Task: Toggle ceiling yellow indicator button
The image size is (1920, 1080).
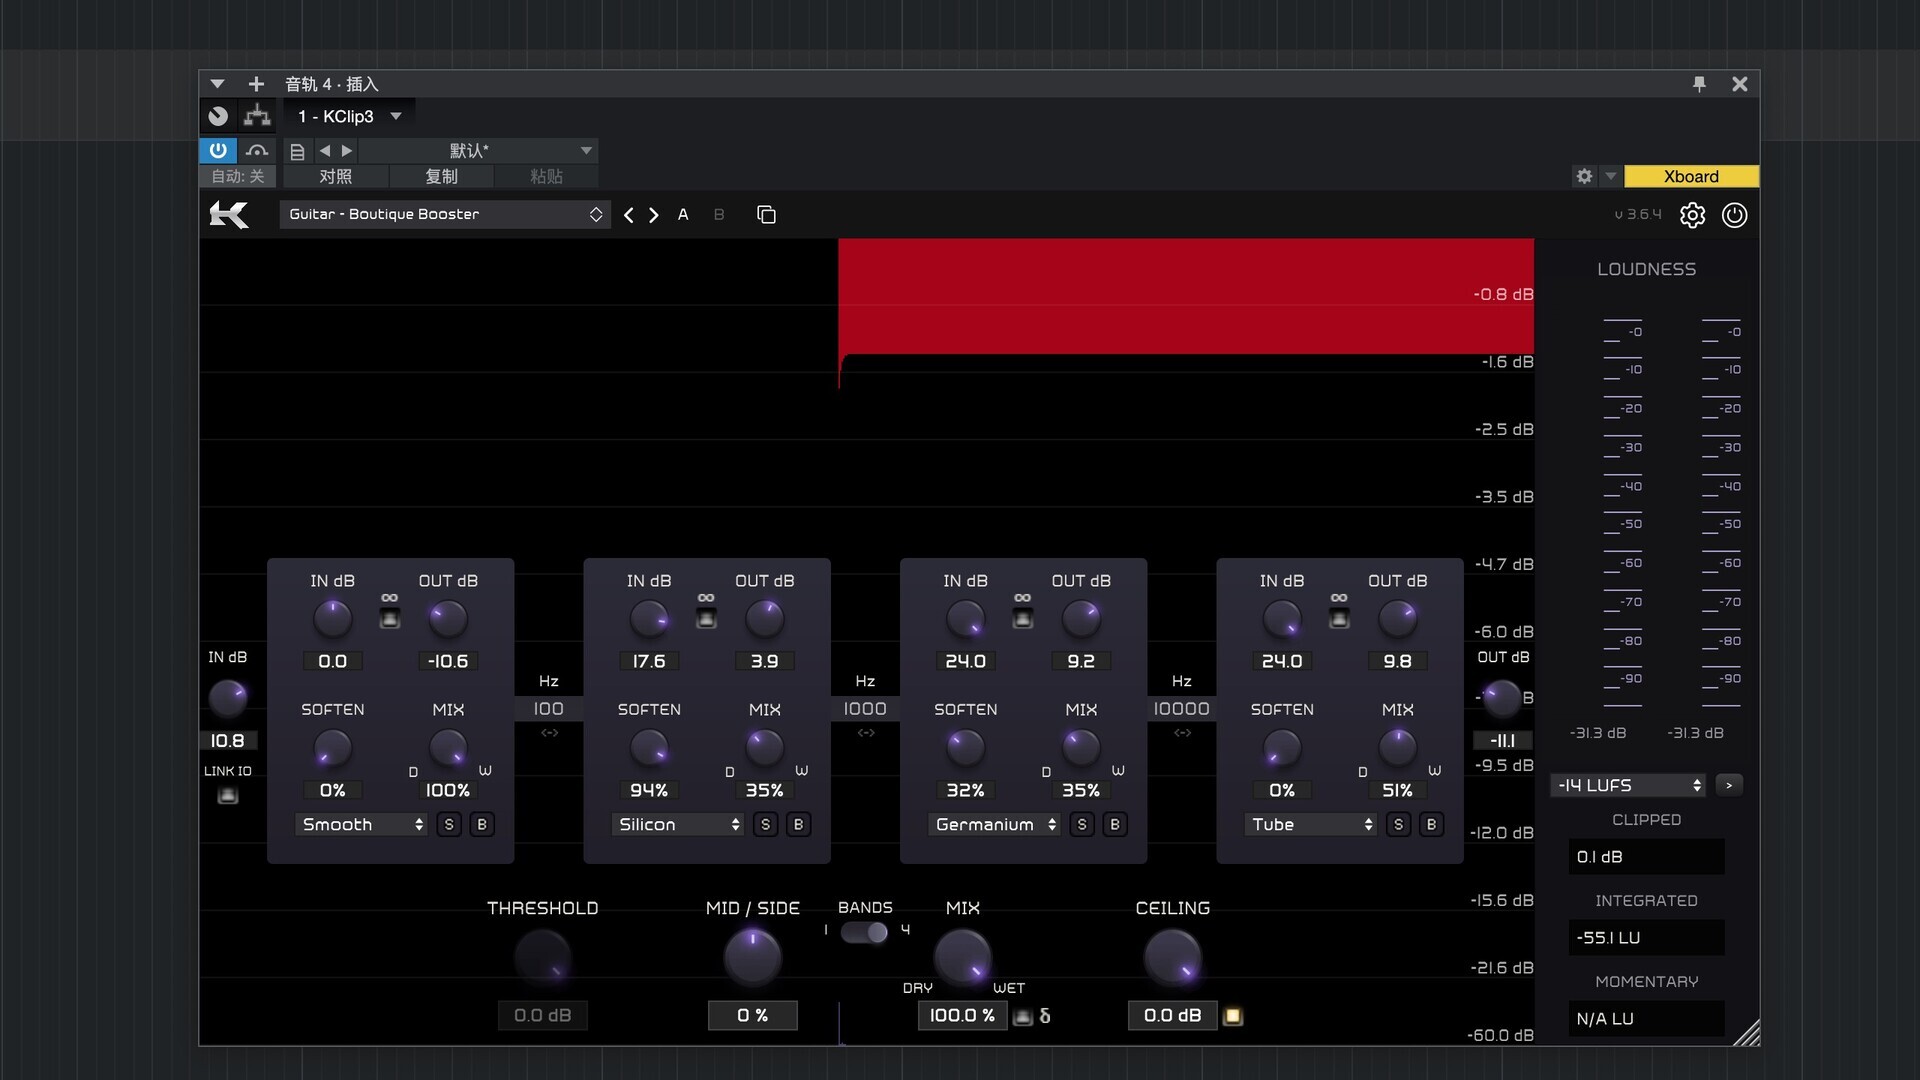Action: 1233,1016
